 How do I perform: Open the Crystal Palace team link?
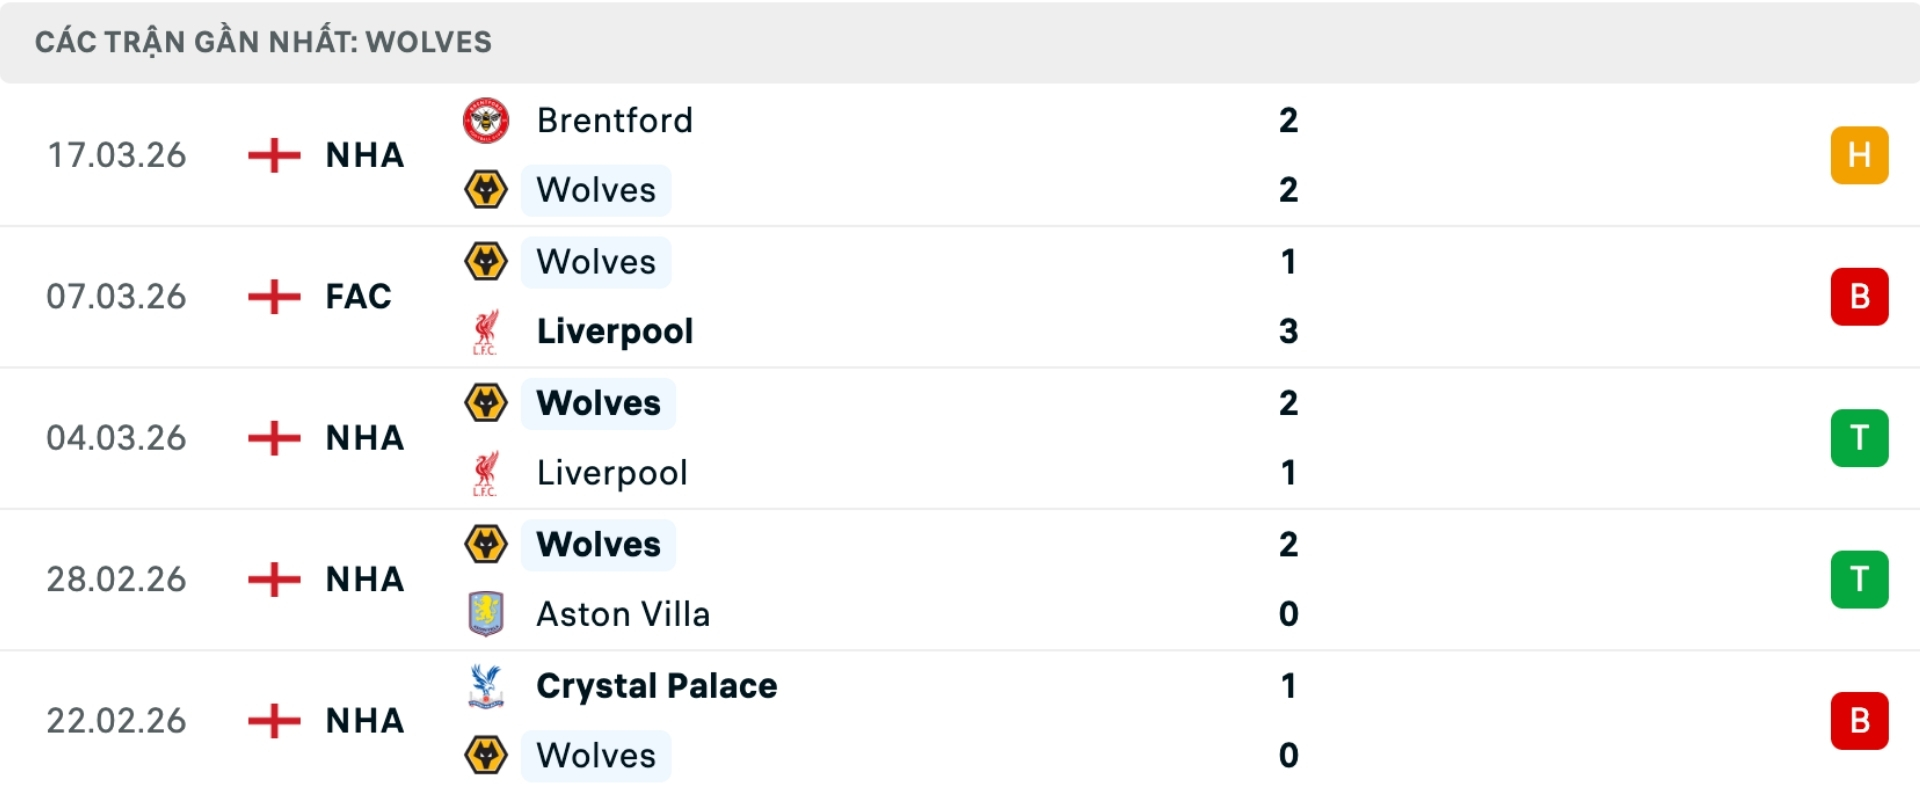656,686
